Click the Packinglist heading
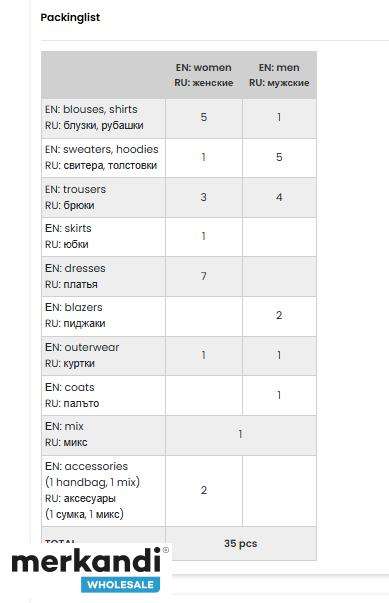Screen dimensions: 389x603 [70, 17]
